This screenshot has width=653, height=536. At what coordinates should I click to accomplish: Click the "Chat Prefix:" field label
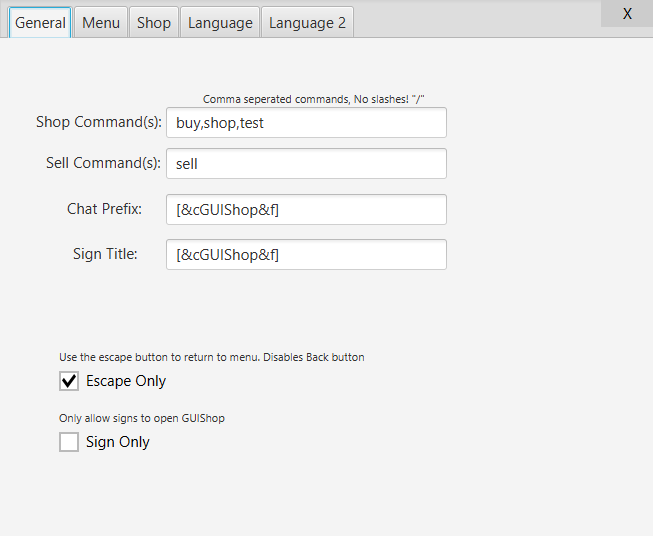pos(104,209)
